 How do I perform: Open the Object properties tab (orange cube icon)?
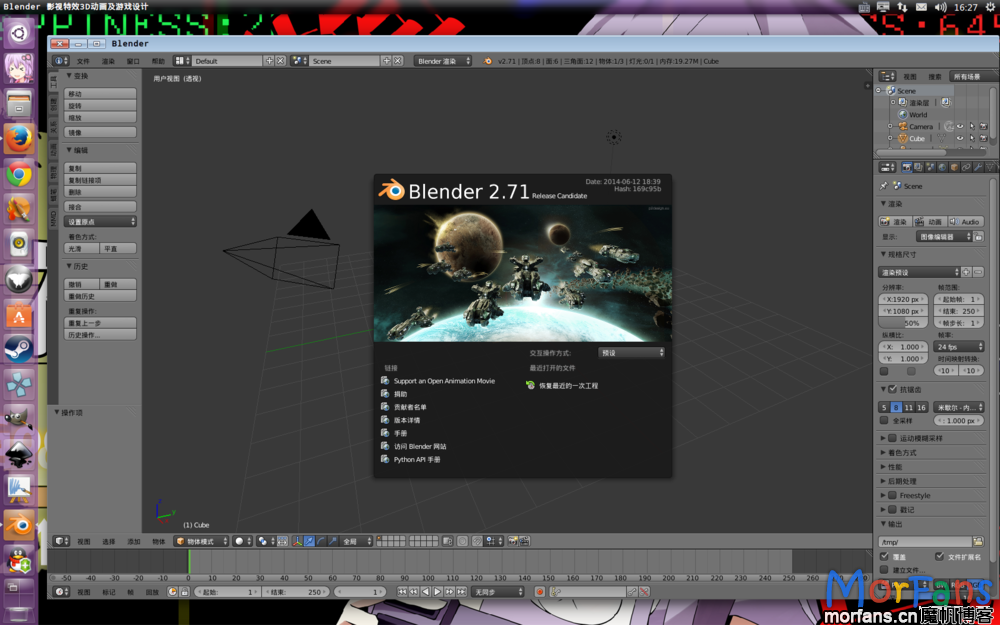coord(953,167)
